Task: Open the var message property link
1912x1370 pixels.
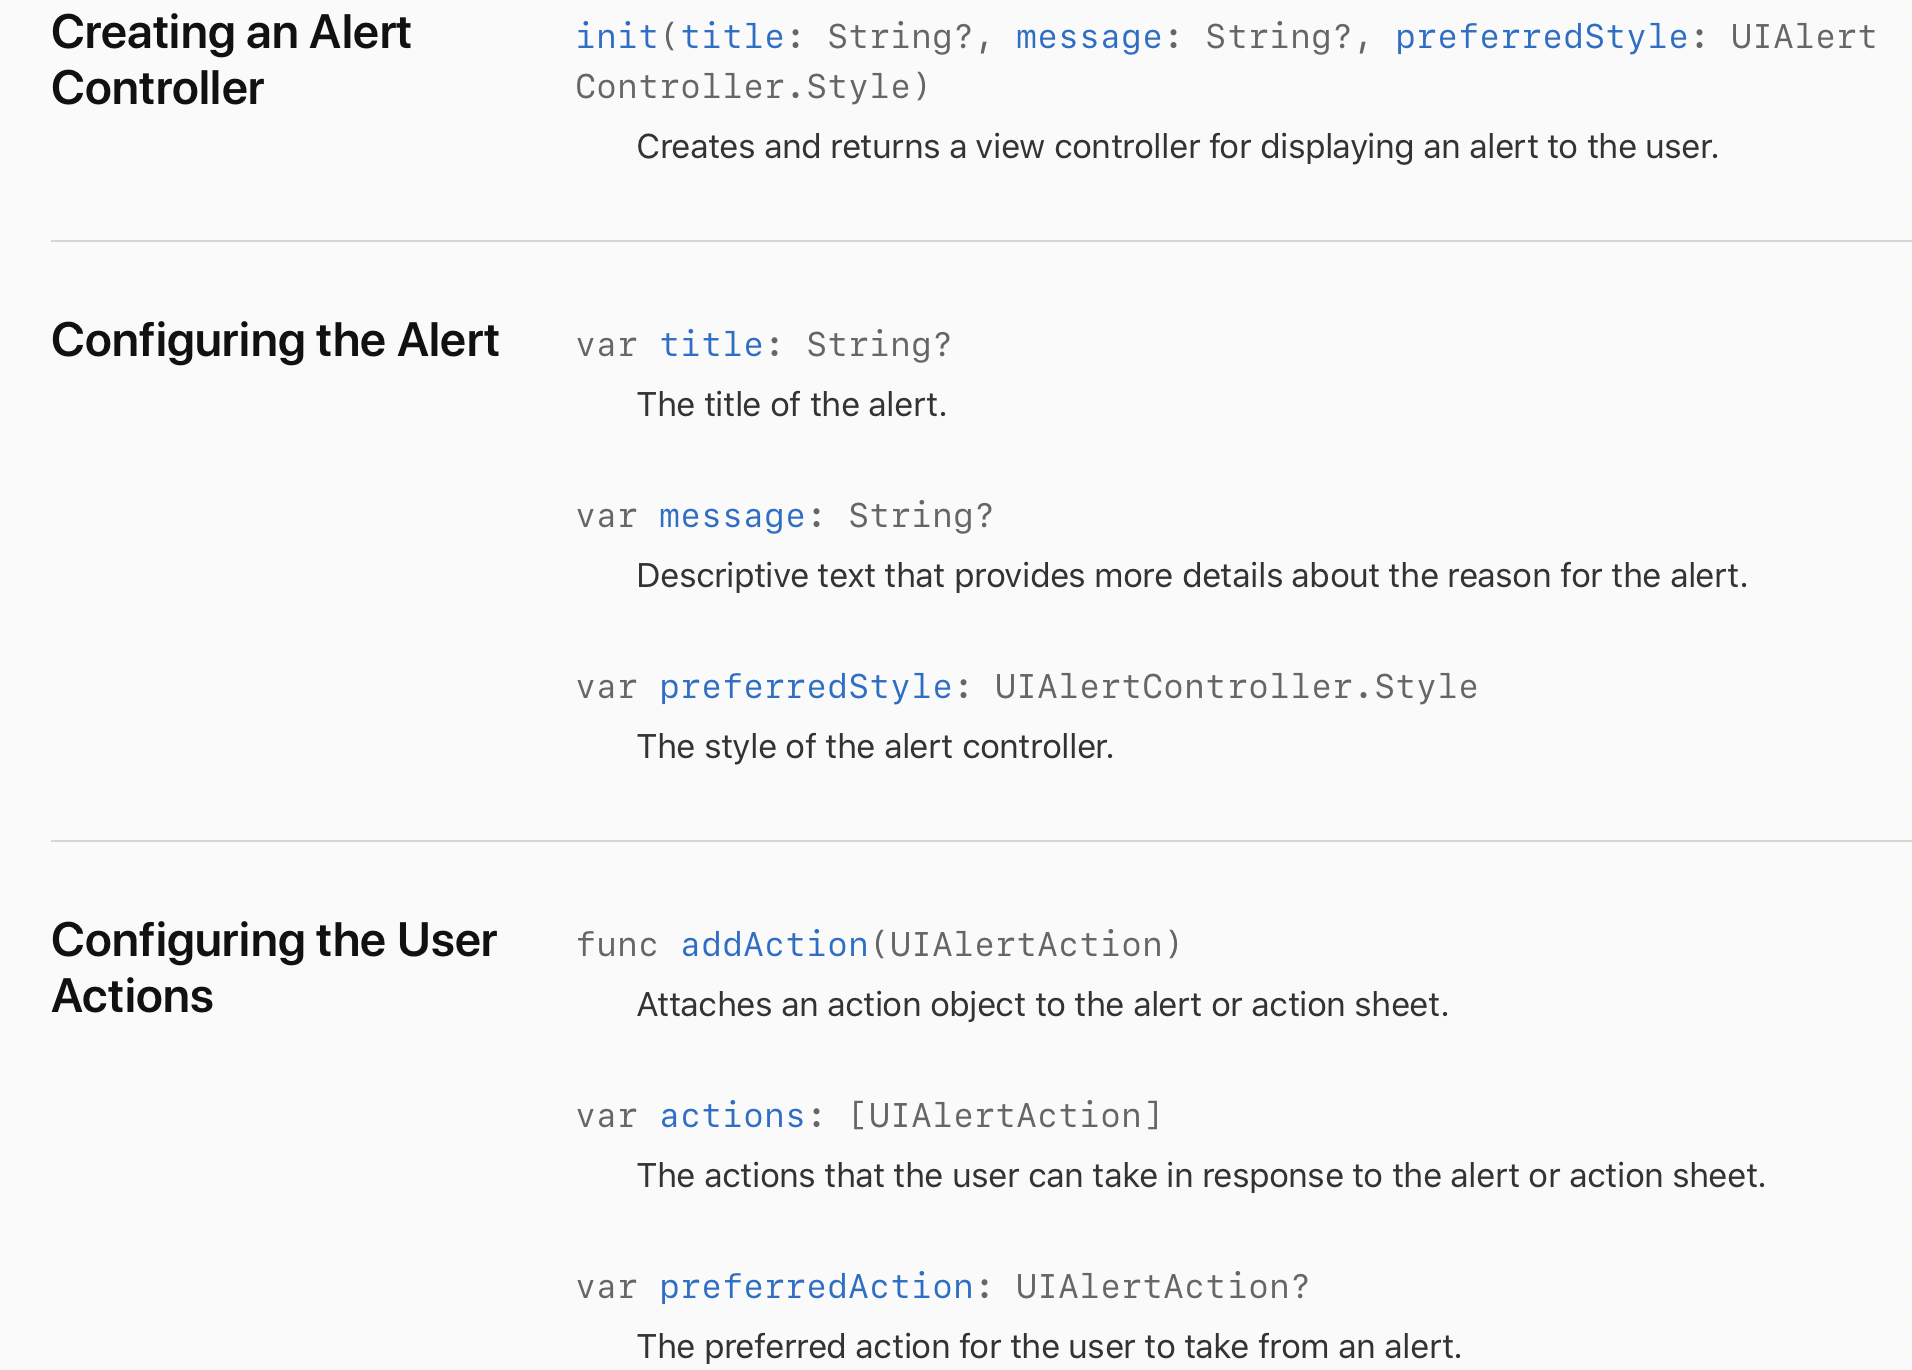Action: (x=732, y=516)
